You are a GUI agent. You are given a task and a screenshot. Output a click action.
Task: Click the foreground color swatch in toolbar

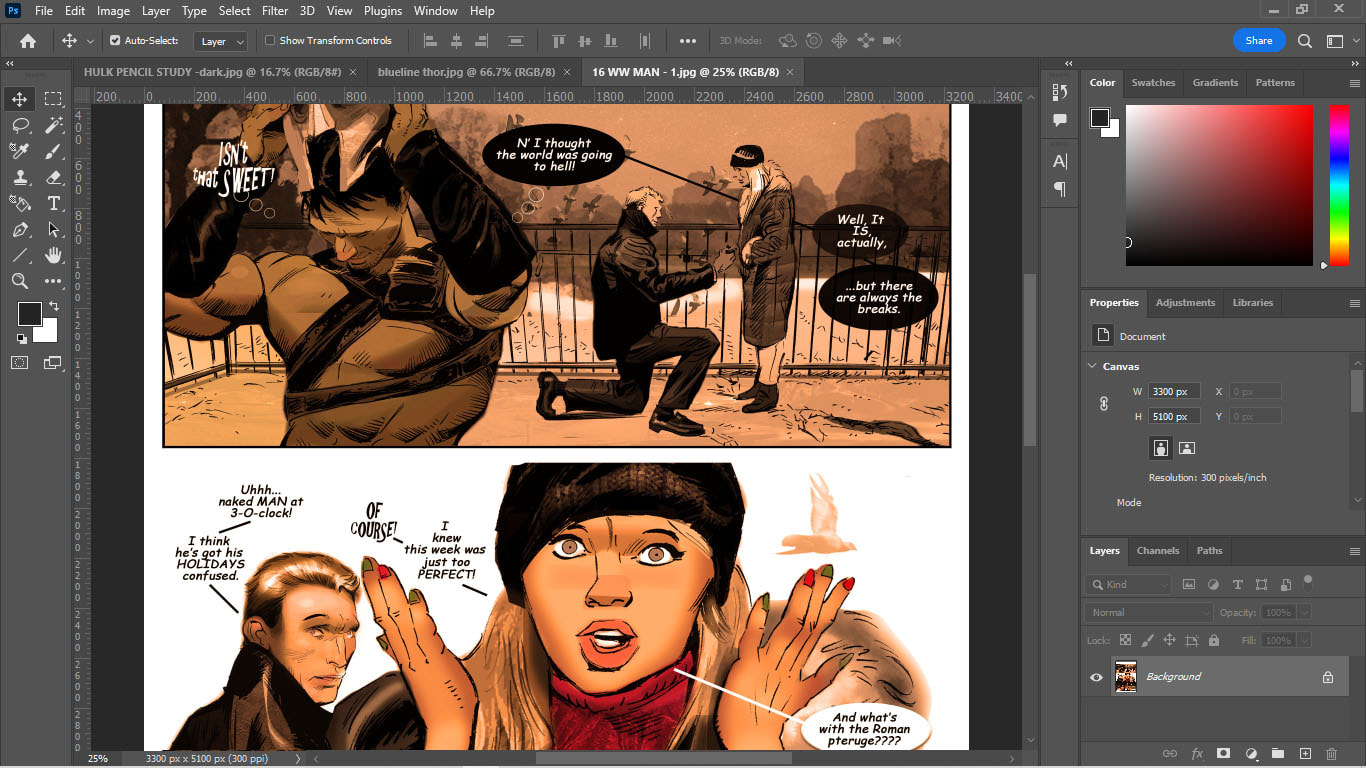(x=29, y=314)
